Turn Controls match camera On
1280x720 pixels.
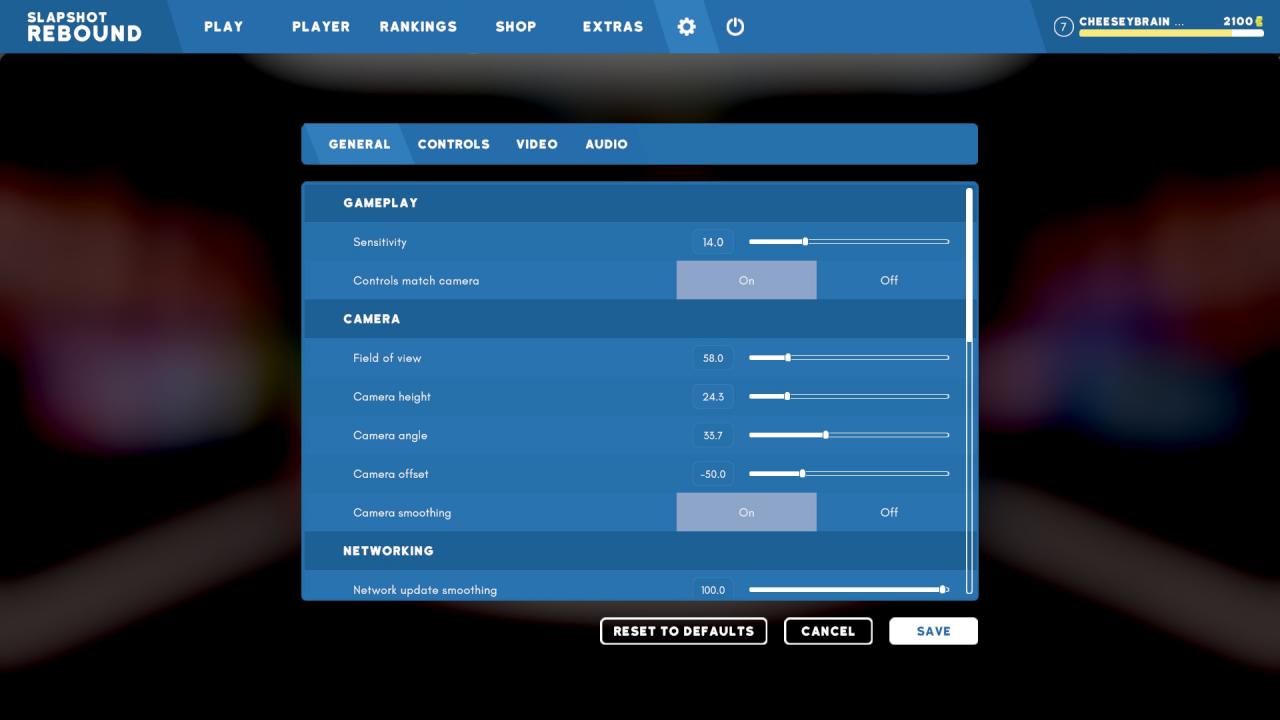(746, 281)
